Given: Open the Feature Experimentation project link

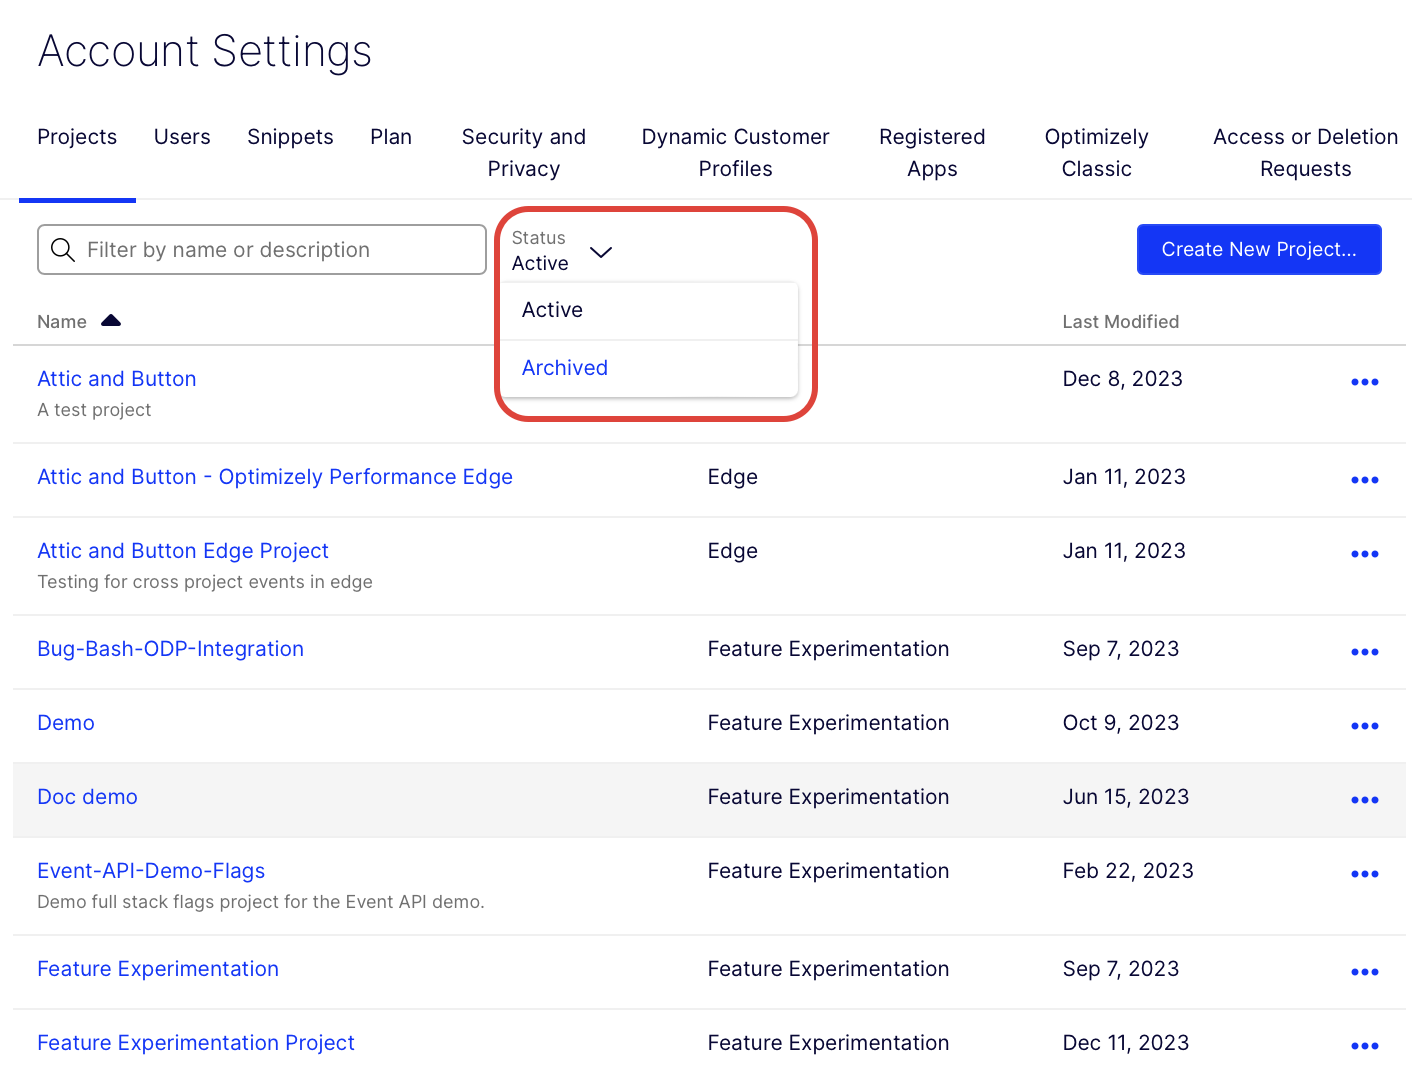Looking at the screenshot, I should point(157,968).
